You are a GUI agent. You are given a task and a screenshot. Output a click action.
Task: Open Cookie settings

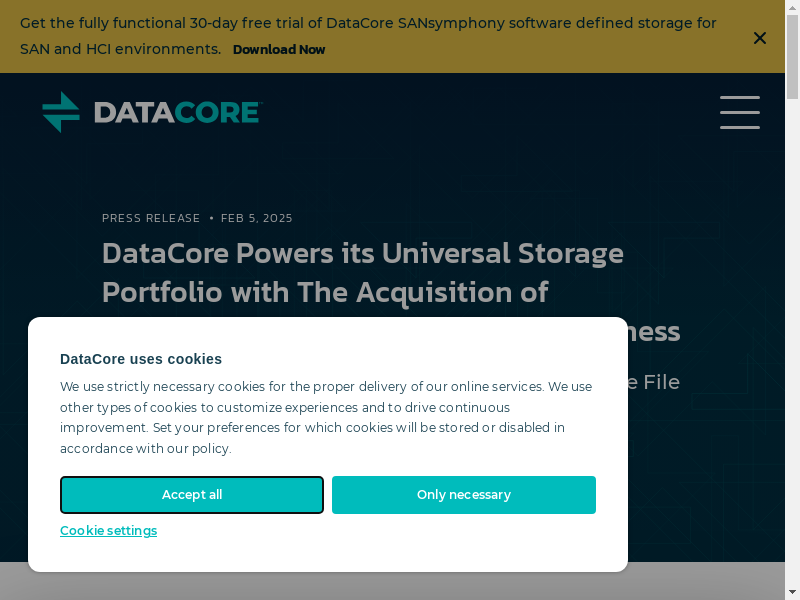108,531
